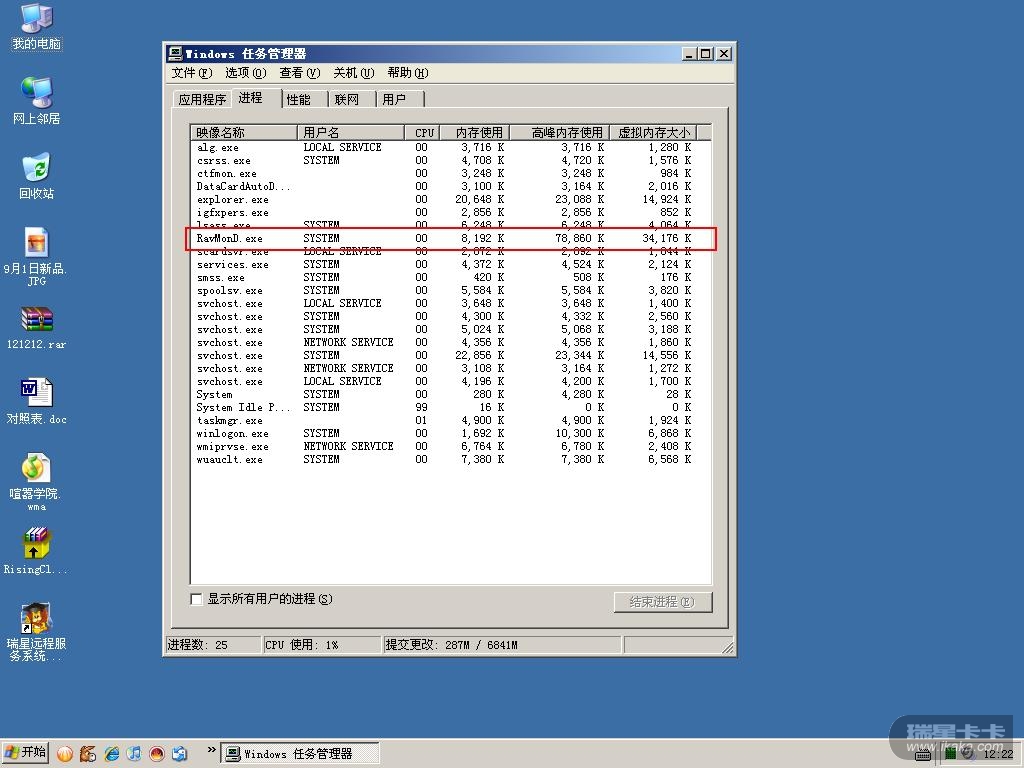This screenshot has width=1024, height=768.
Task: Click the keyboard input method tray icon
Action: point(923,754)
